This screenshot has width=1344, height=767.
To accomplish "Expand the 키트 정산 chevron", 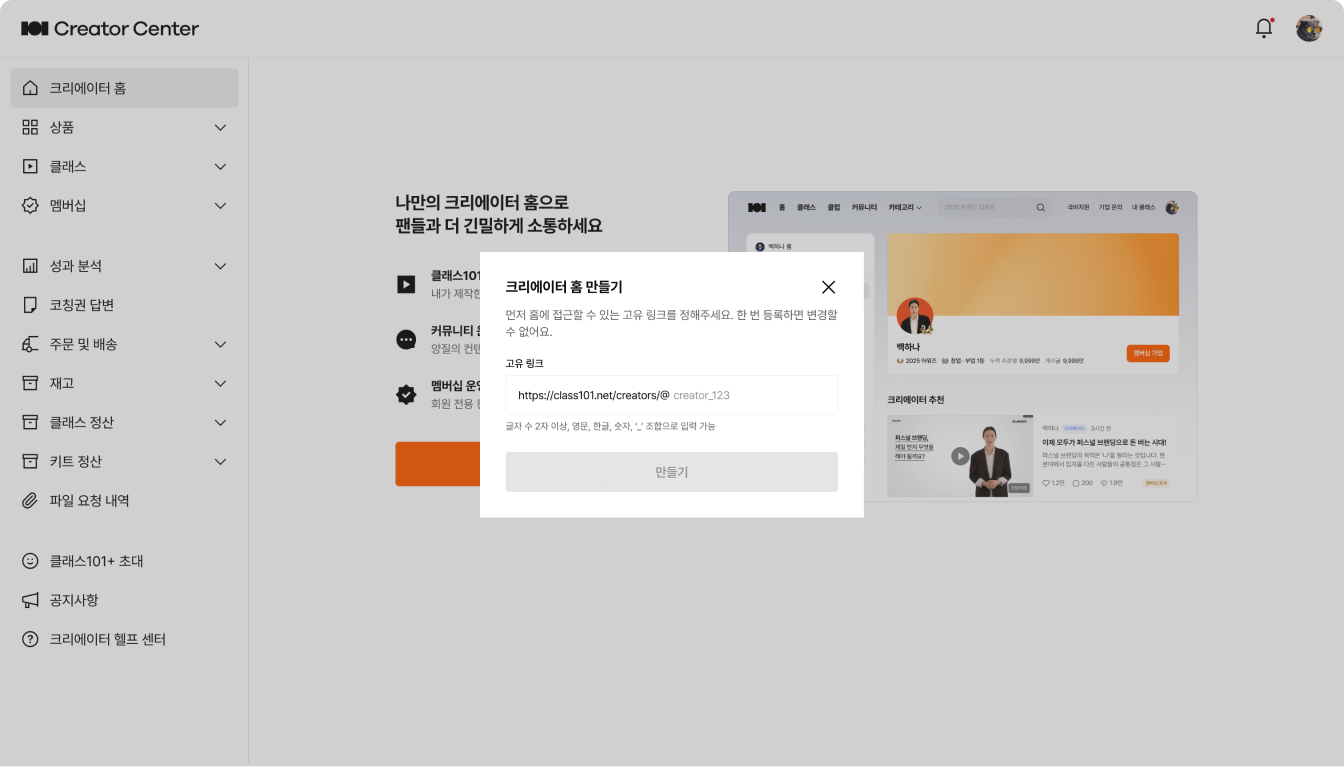I will (221, 461).
